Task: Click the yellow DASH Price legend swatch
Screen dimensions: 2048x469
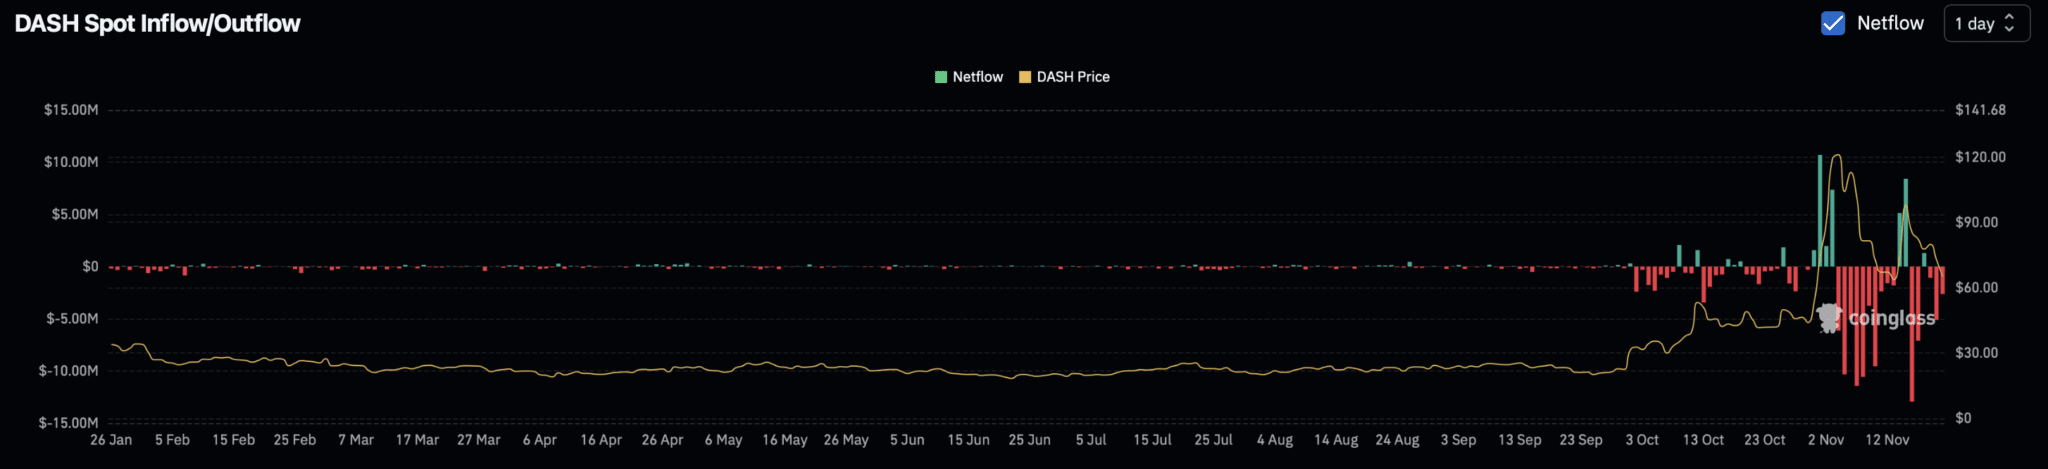Action: [x=1025, y=77]
